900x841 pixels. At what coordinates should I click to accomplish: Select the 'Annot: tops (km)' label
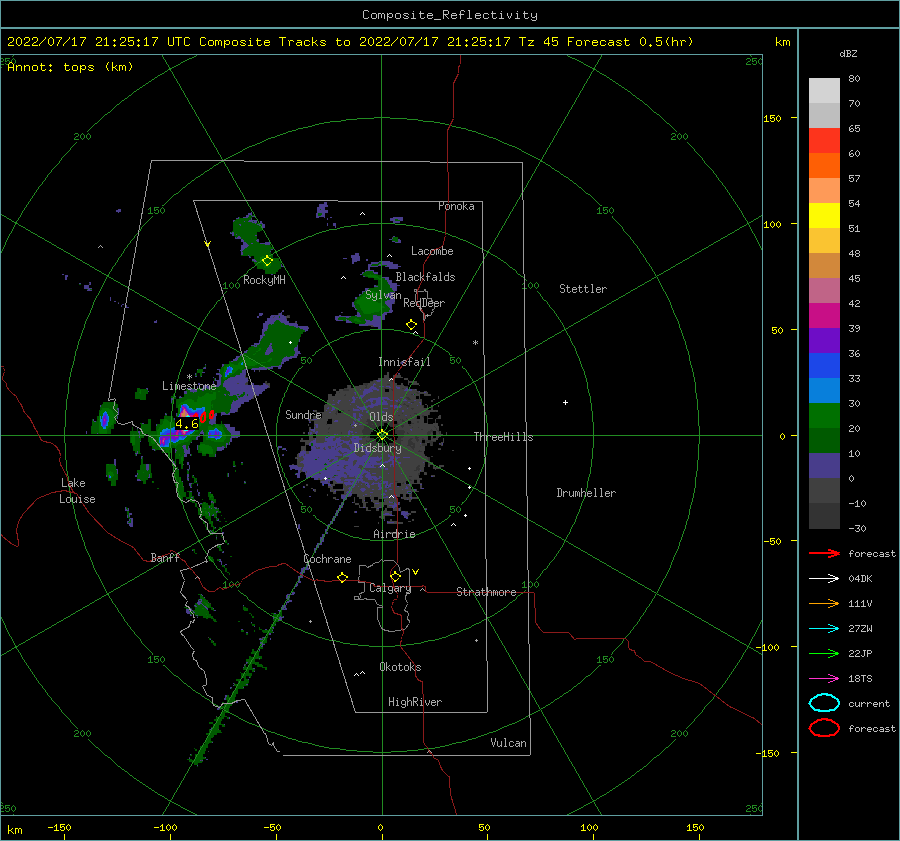pyautogui.click(x=70, y=67)
